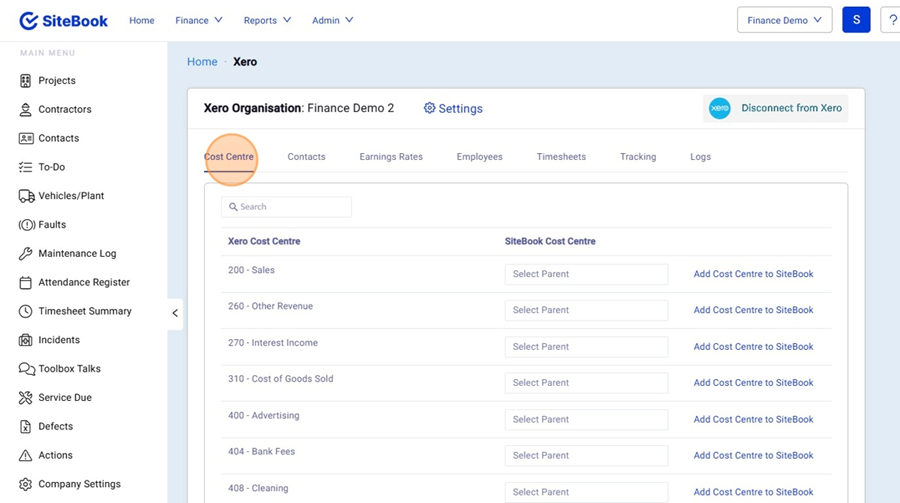Open the Timesheets tab
The image size is (900, 503).
click(561, 157)
